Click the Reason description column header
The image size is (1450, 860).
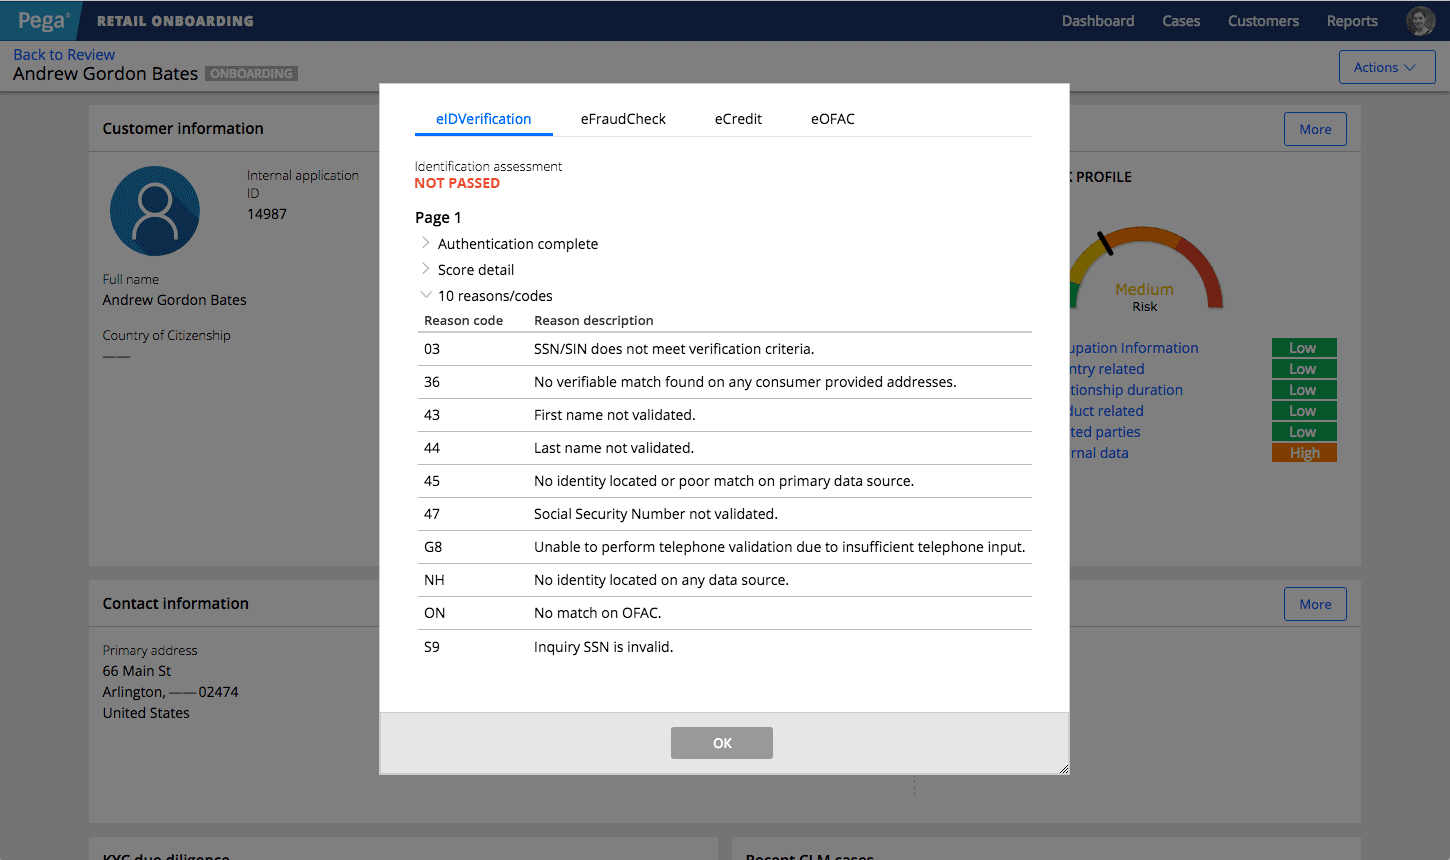[x=594, y=320]
